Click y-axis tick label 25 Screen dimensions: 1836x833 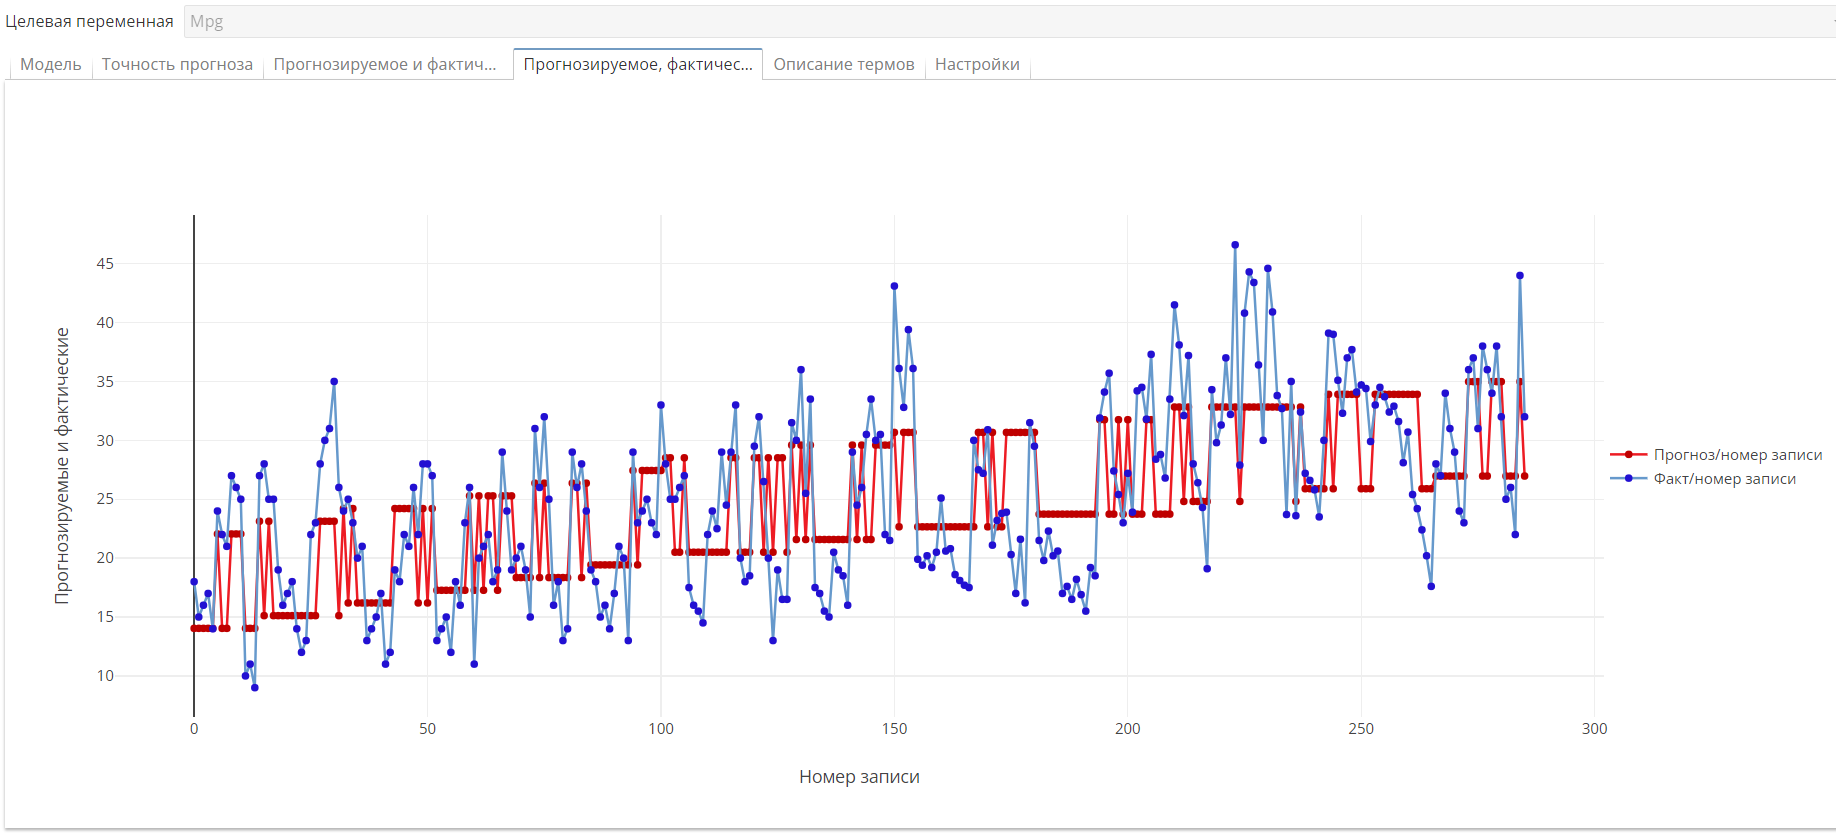[105, 499]
